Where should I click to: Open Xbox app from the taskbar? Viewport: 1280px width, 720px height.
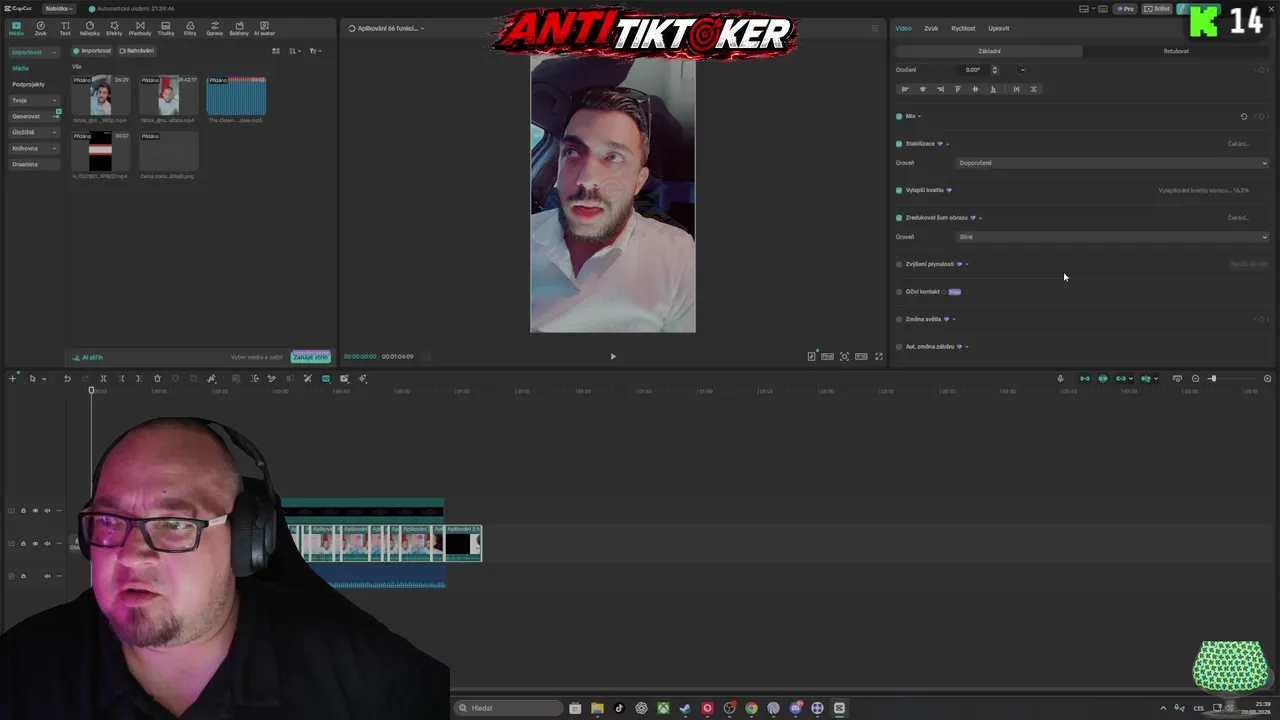point(663,708)
